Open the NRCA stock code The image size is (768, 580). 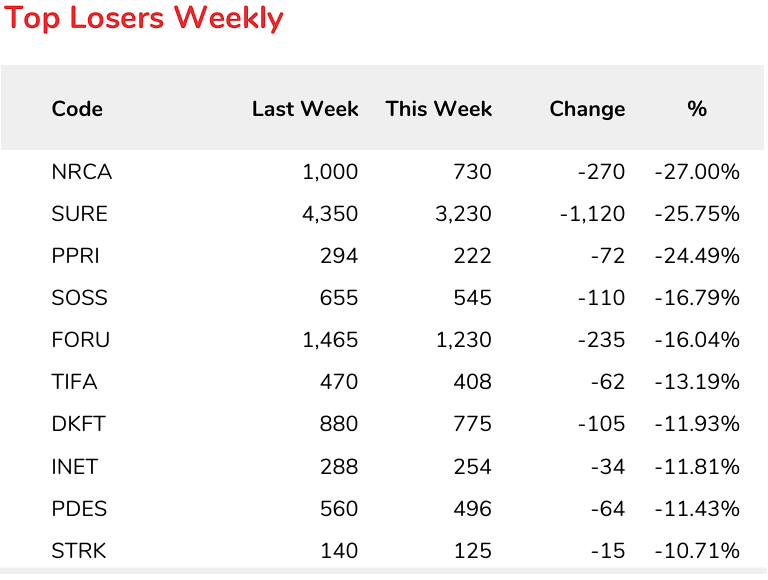(81, 172)
